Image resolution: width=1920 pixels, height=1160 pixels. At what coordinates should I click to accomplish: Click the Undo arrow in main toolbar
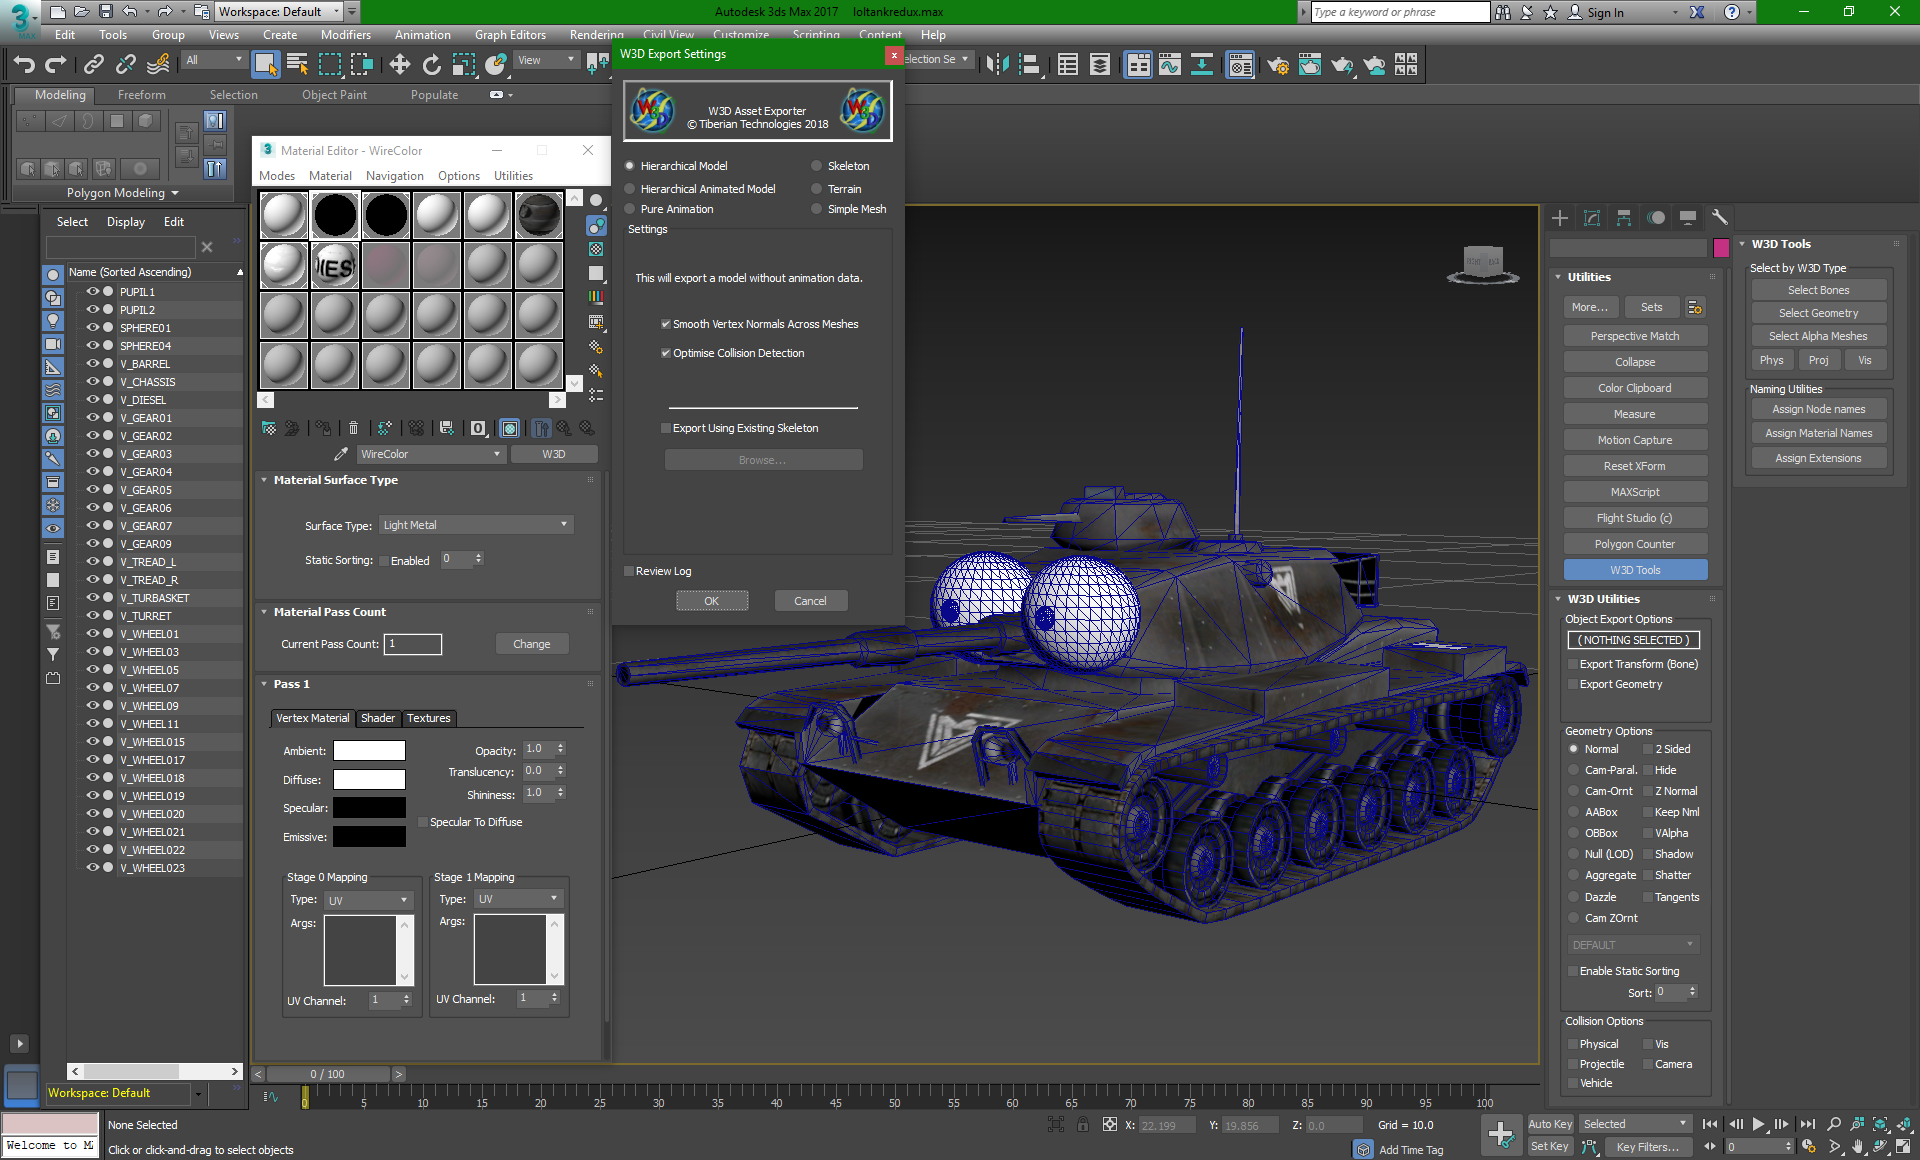tap(24, 65)
